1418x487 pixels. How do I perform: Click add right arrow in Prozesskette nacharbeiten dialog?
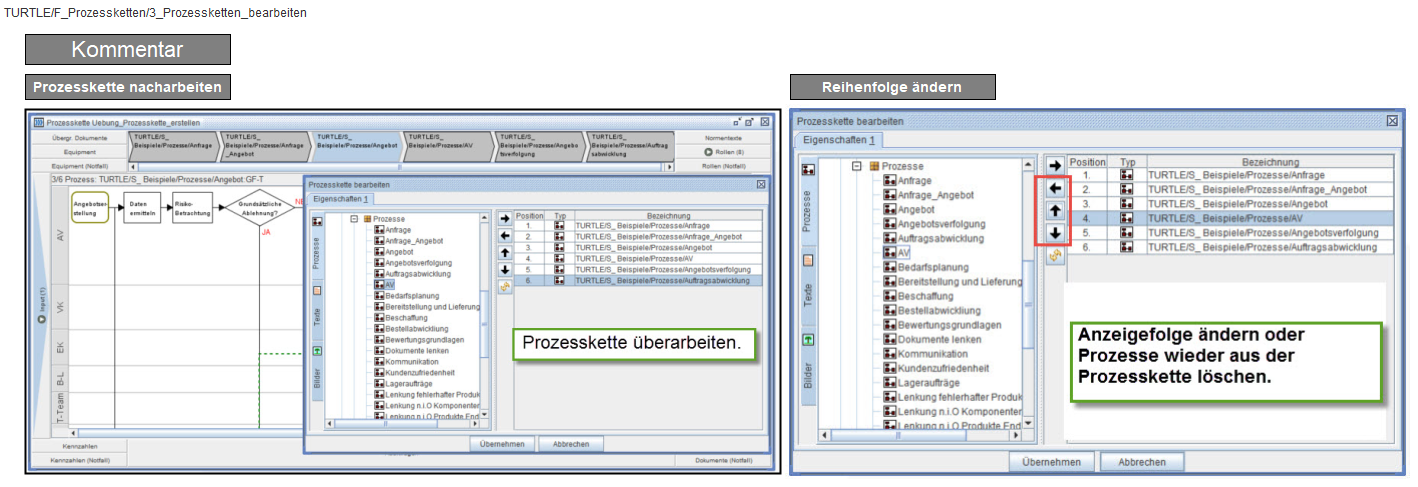tap(505, 217)
